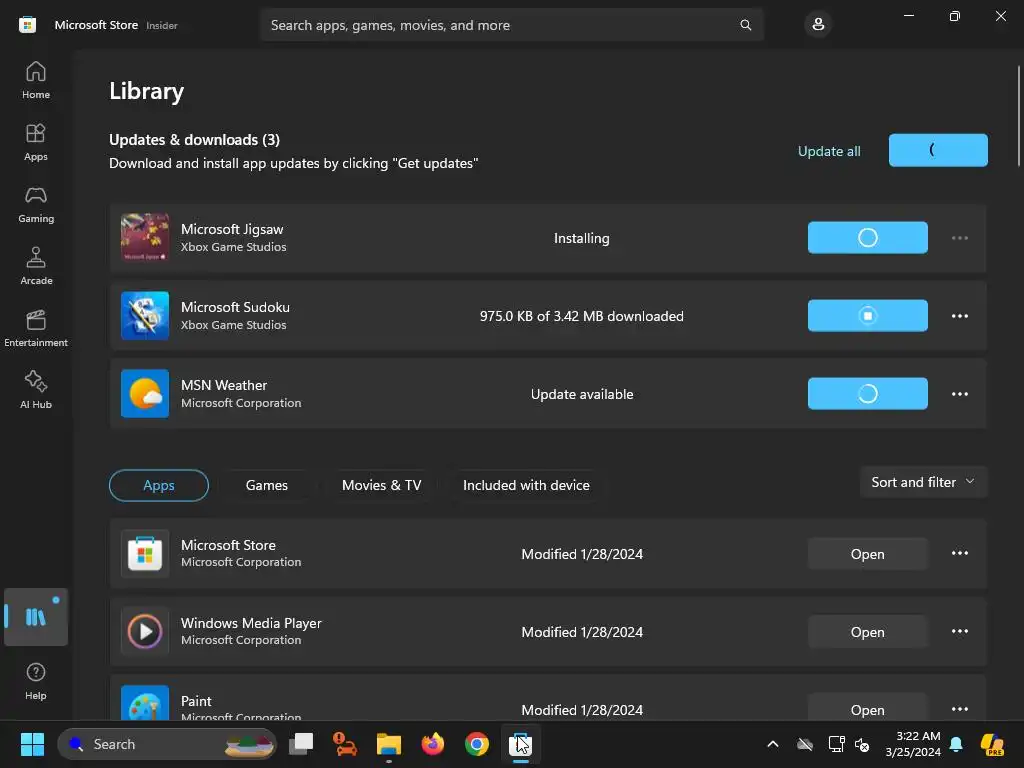Click the search magnifier icon
The width and height of the screenshot is (1024, 768).
tap(745, 25)
